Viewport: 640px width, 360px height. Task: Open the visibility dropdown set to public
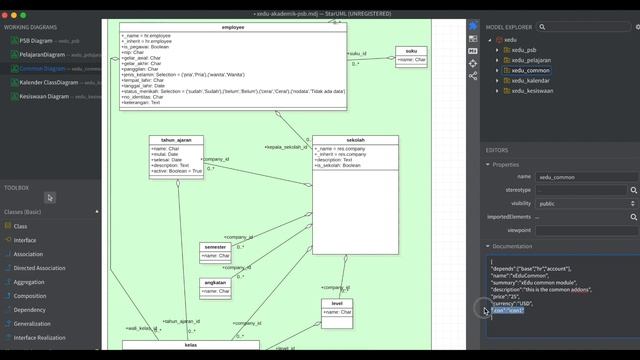tap(587, 204)
